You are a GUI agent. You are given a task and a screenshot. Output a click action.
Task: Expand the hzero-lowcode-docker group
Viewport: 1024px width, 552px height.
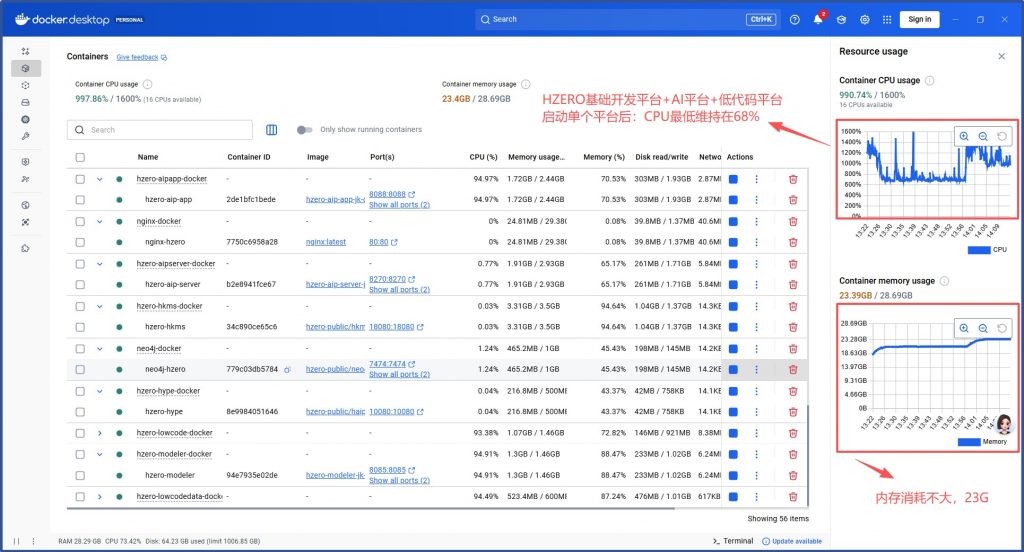pyautogui.click(x=99, y=433)
